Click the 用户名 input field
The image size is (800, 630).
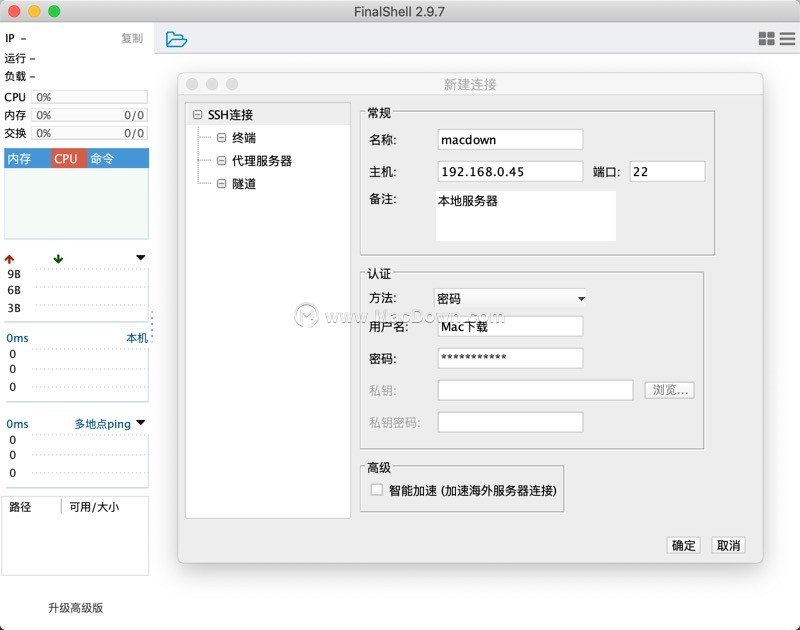coord(510,326)
